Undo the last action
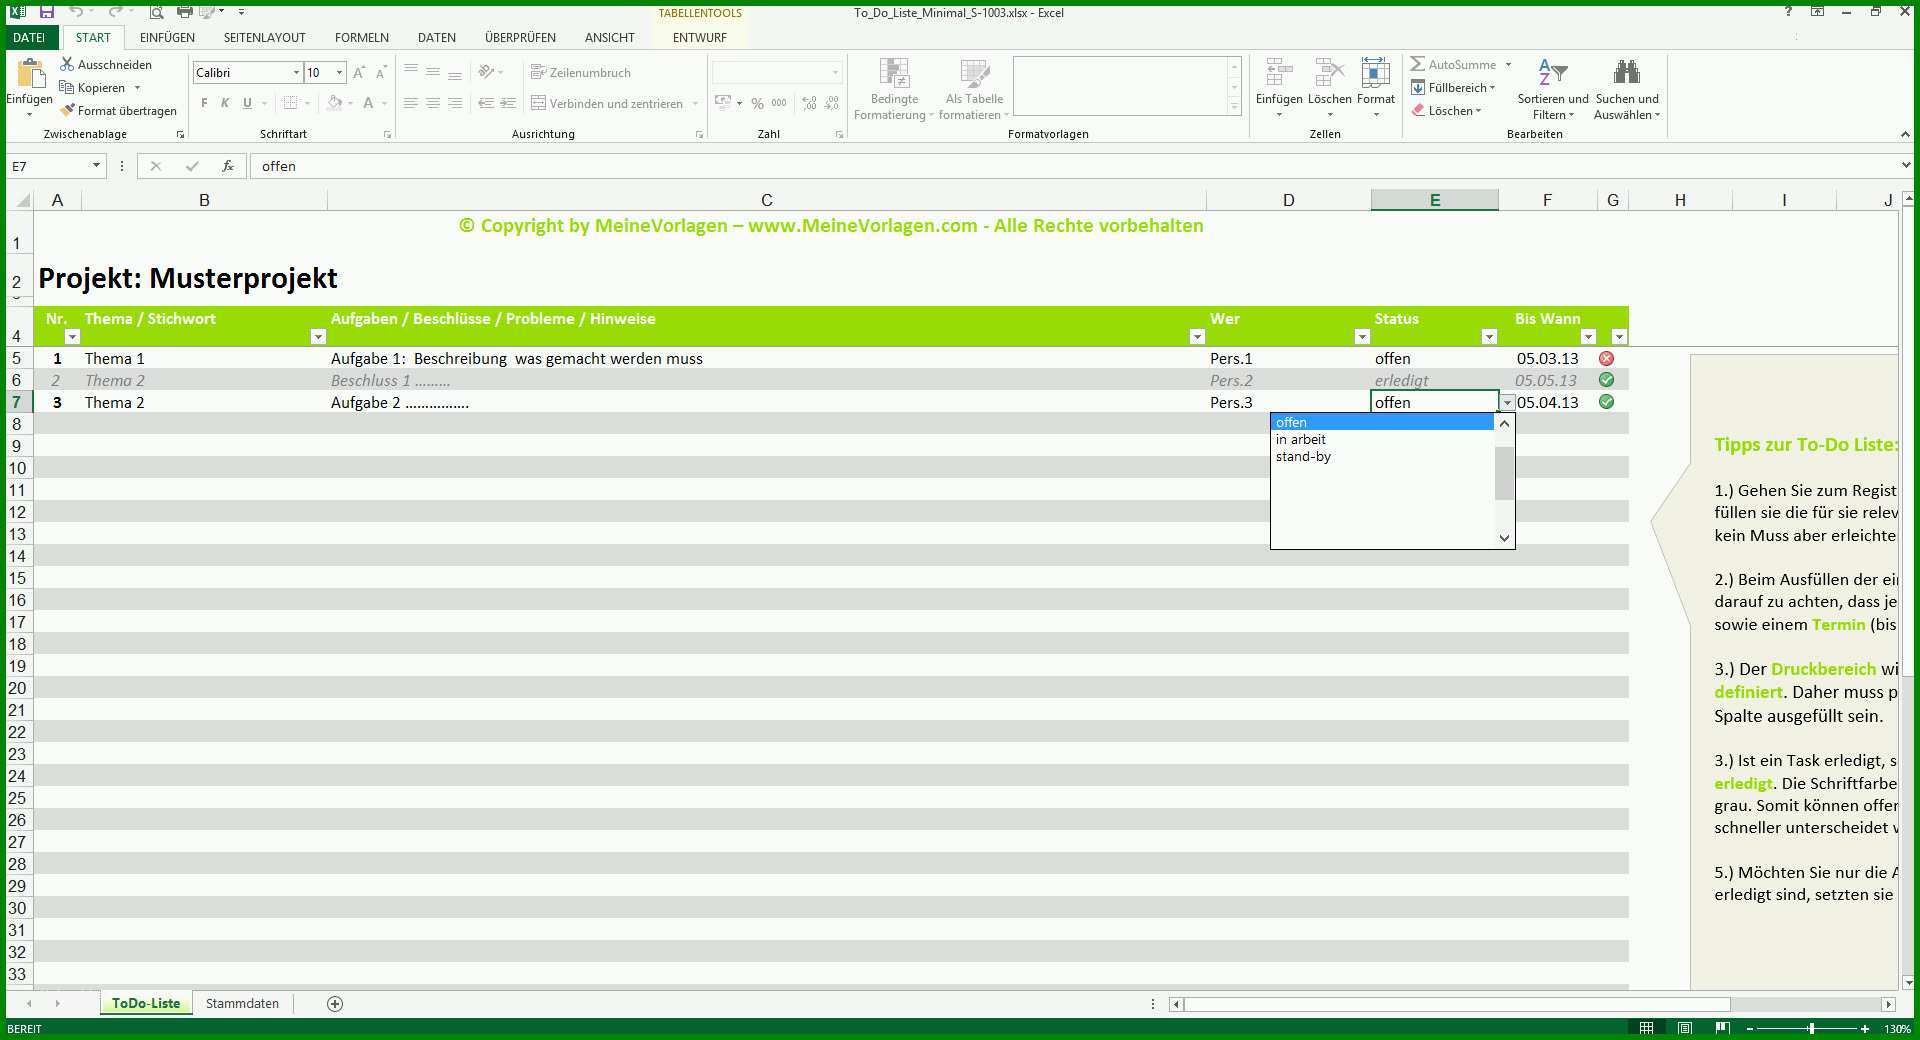The image size is (1920, 1040). click(76, 12)
